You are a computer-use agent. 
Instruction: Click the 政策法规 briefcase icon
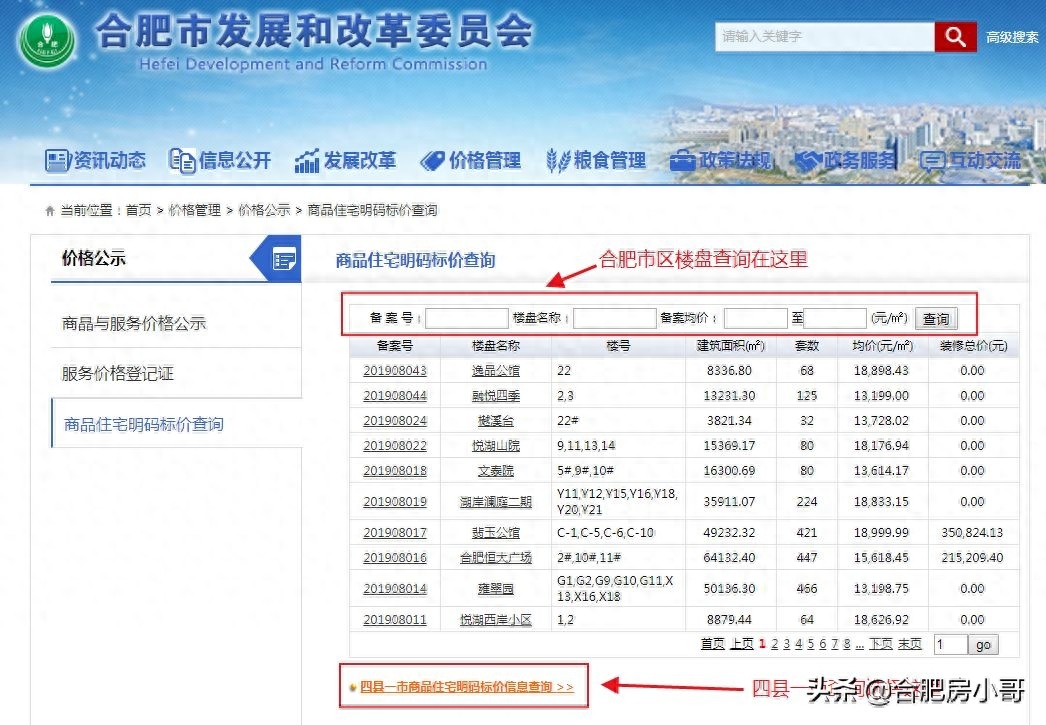click(682, 161)
